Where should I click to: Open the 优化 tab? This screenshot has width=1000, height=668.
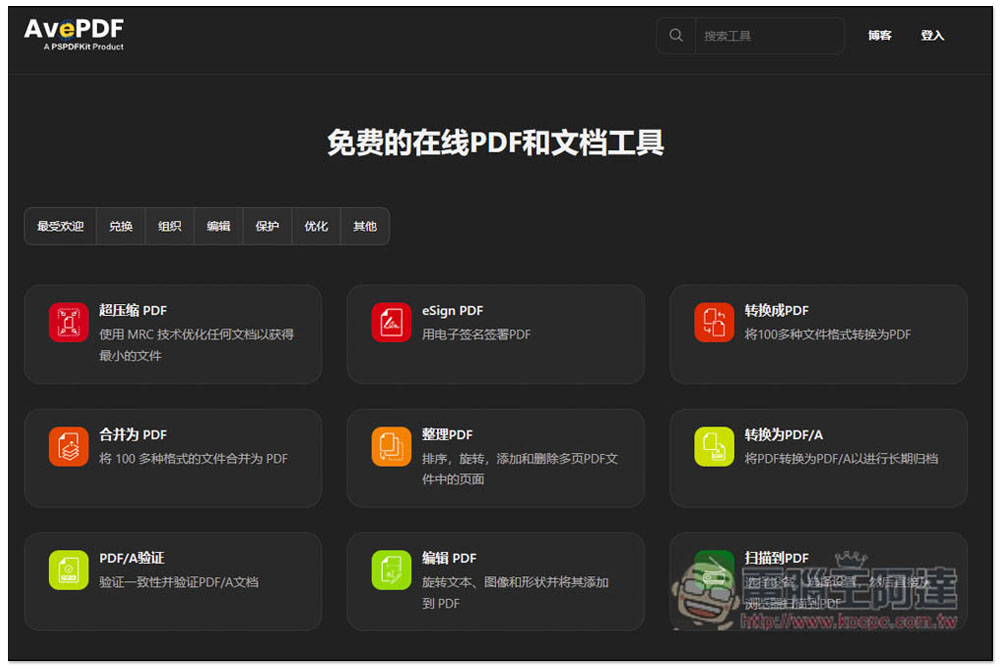tap(316, 226)
